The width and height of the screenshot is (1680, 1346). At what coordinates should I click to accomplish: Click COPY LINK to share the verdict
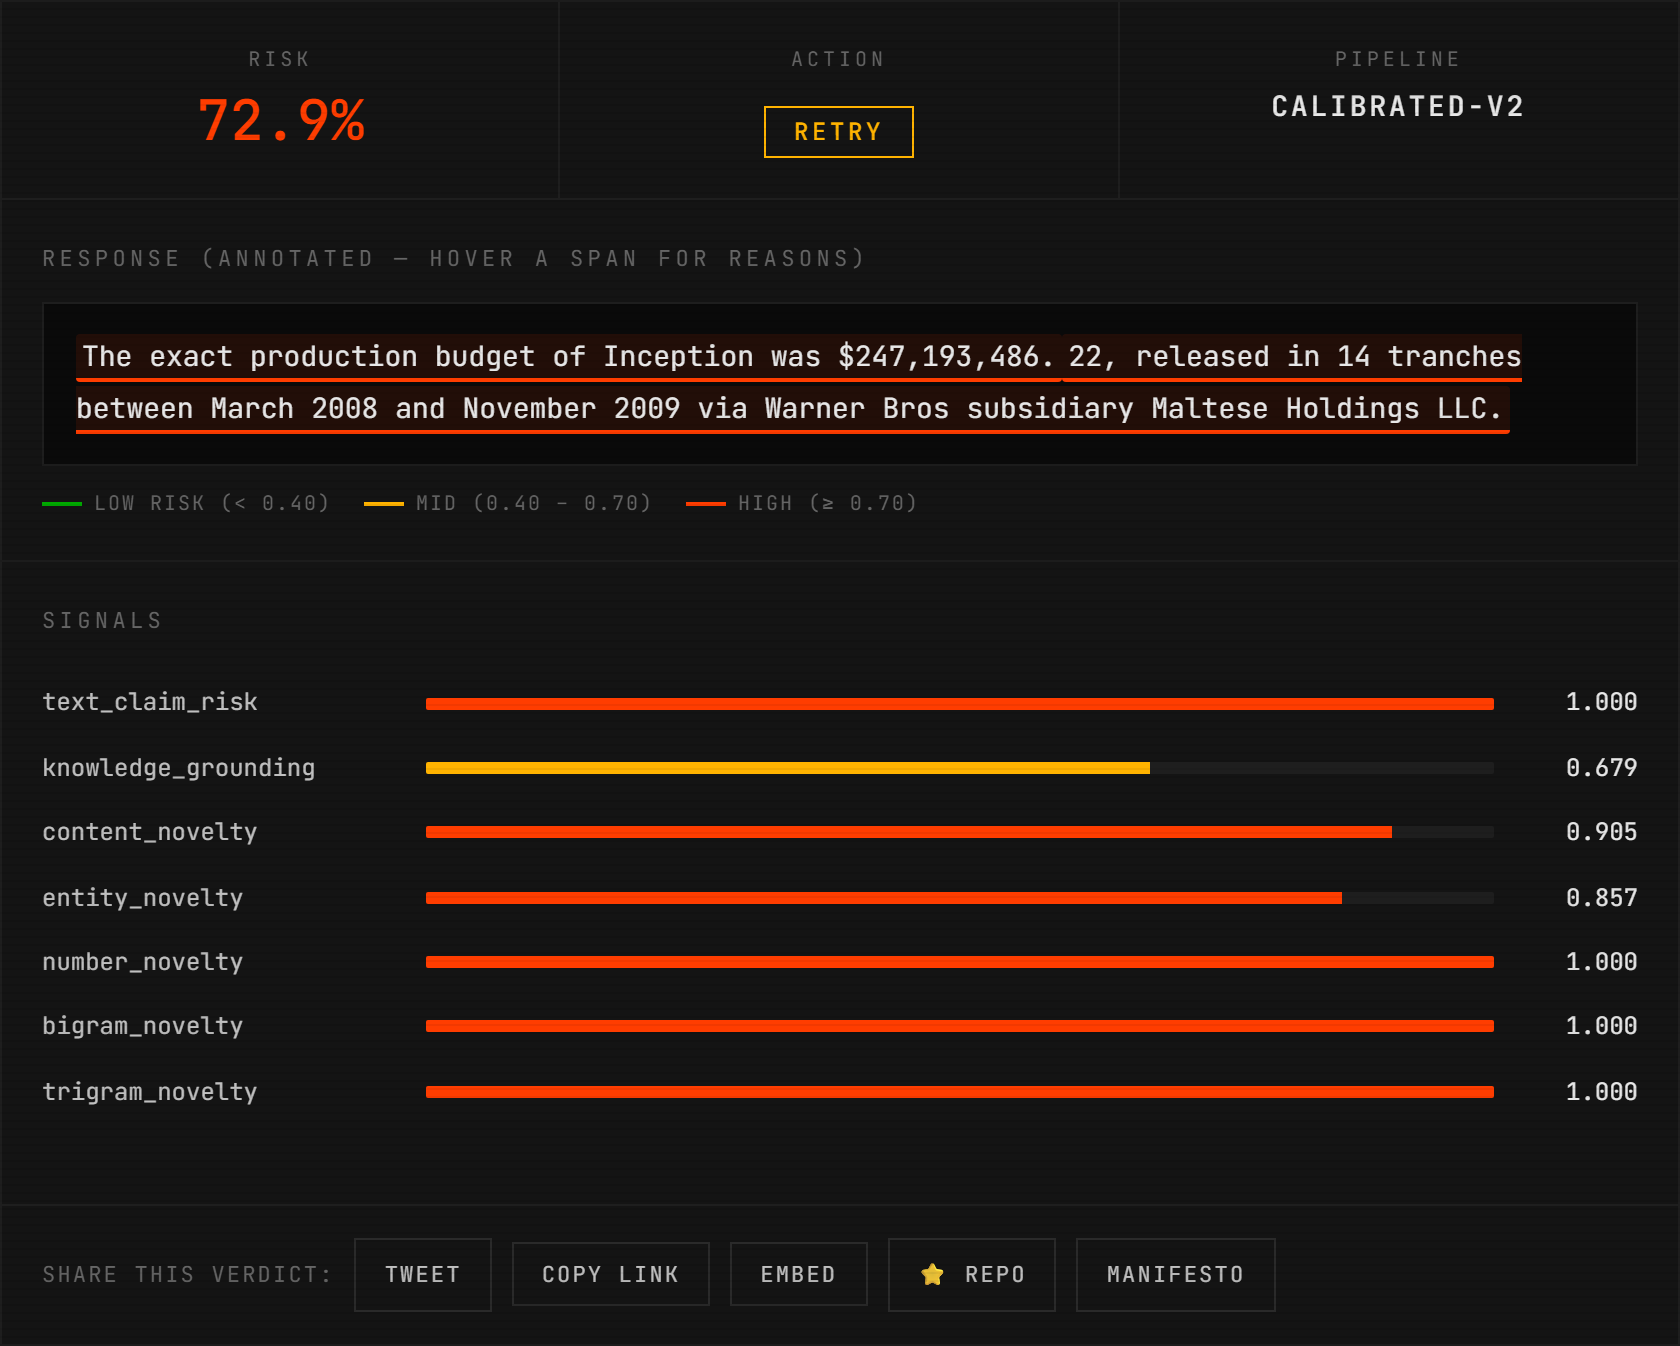(610, 1274)
